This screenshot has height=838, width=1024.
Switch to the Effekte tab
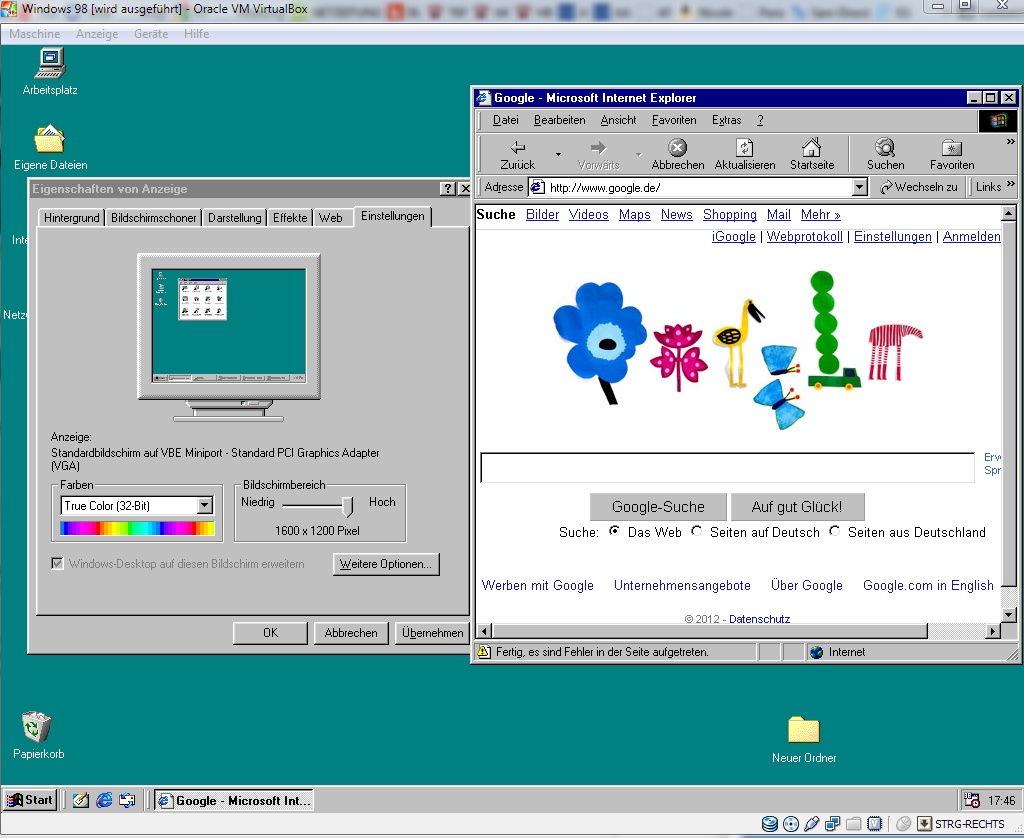click(x=290, y=218)
